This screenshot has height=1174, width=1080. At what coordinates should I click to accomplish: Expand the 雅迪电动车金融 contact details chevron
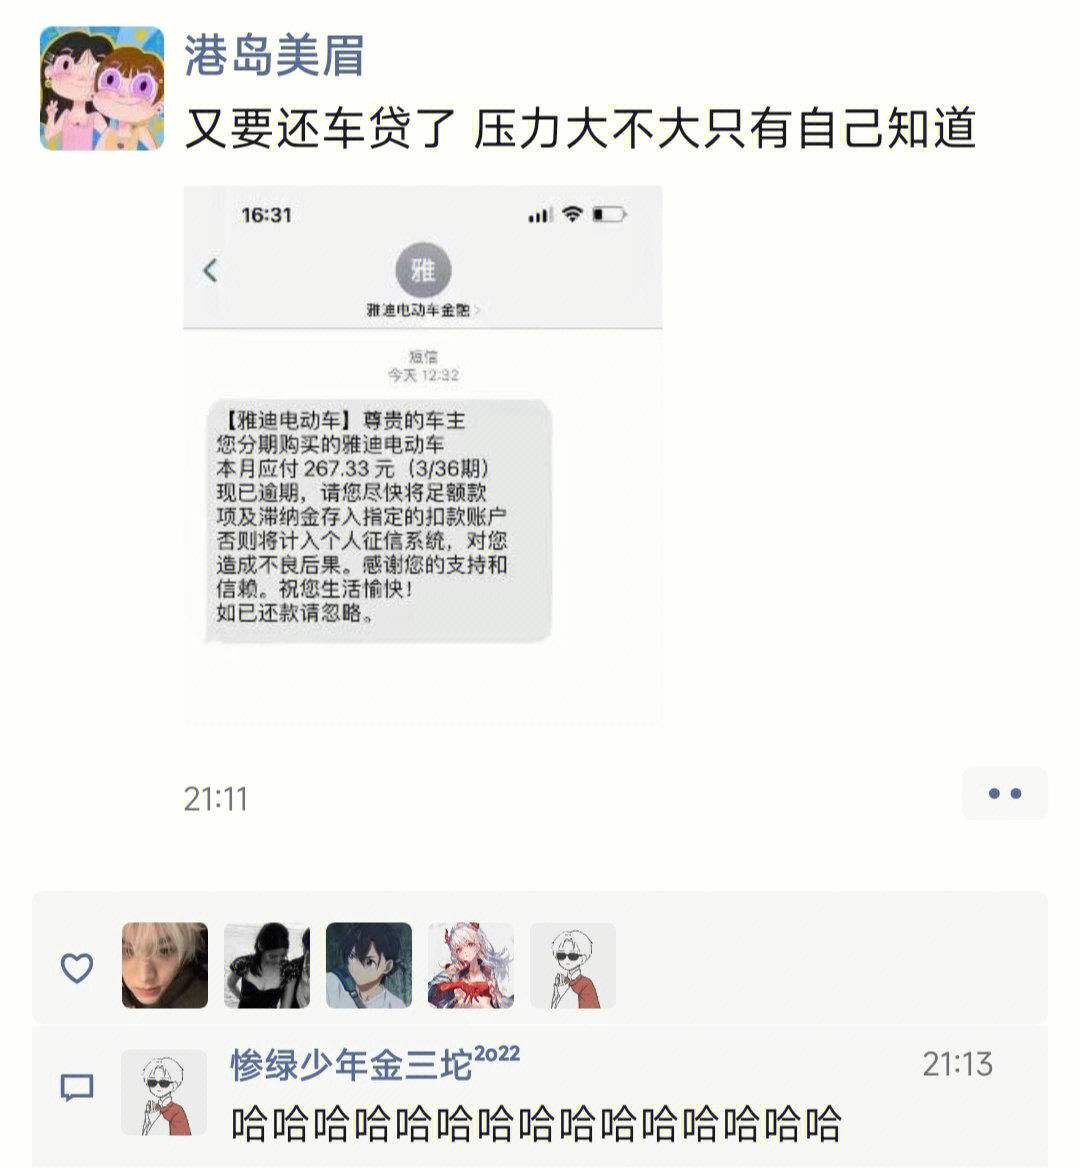(x=476, y=311)
